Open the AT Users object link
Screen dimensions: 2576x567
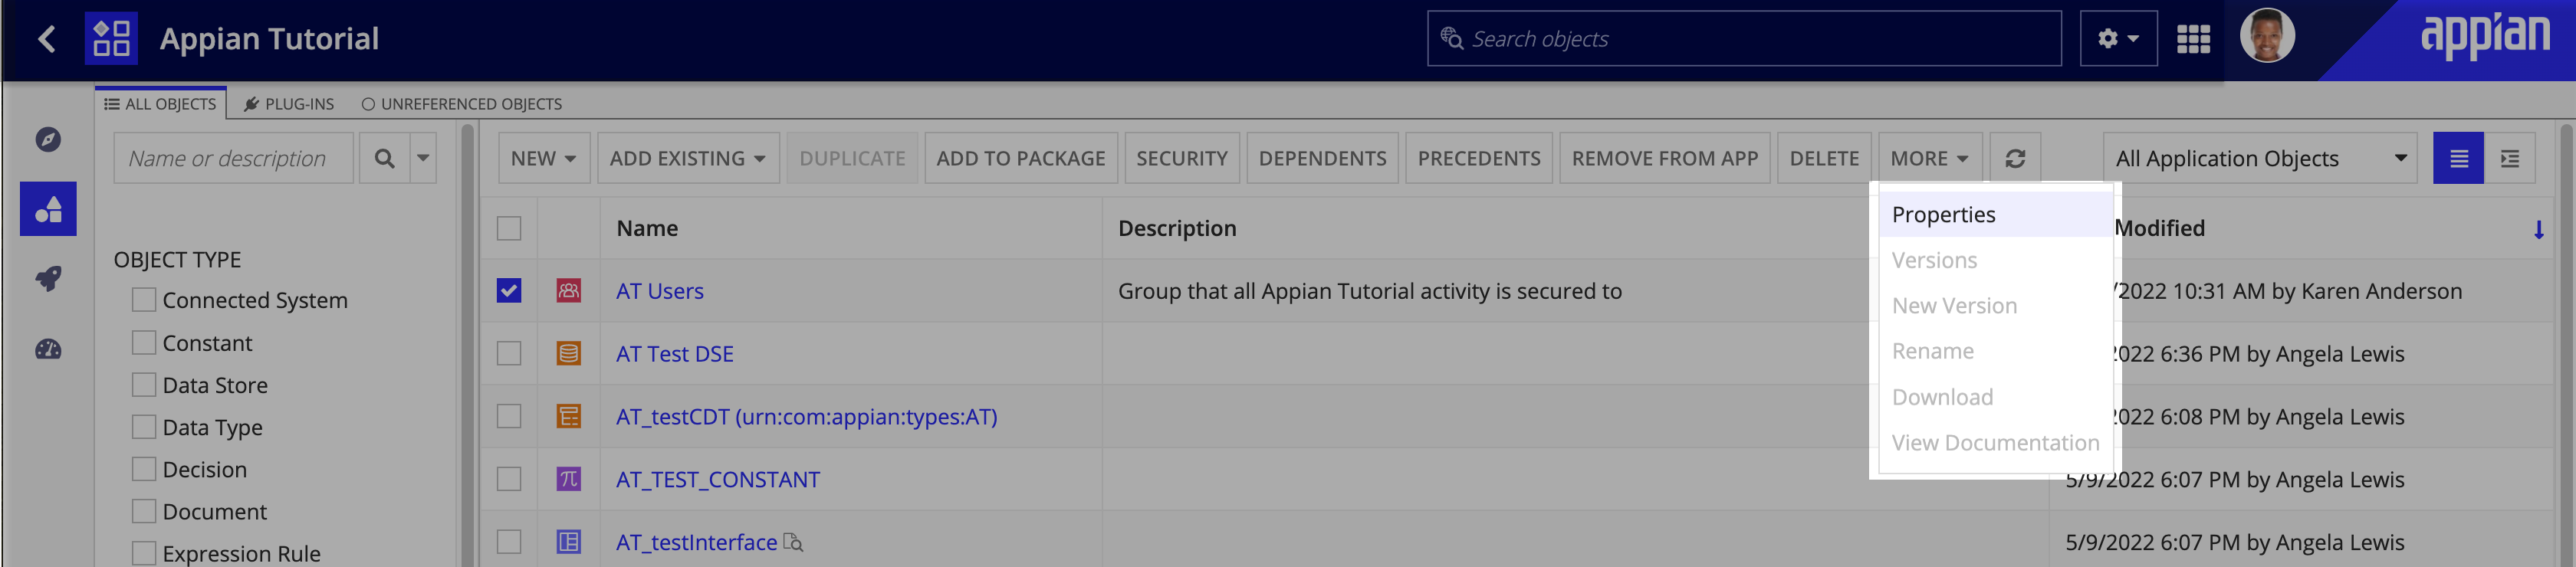660,291
